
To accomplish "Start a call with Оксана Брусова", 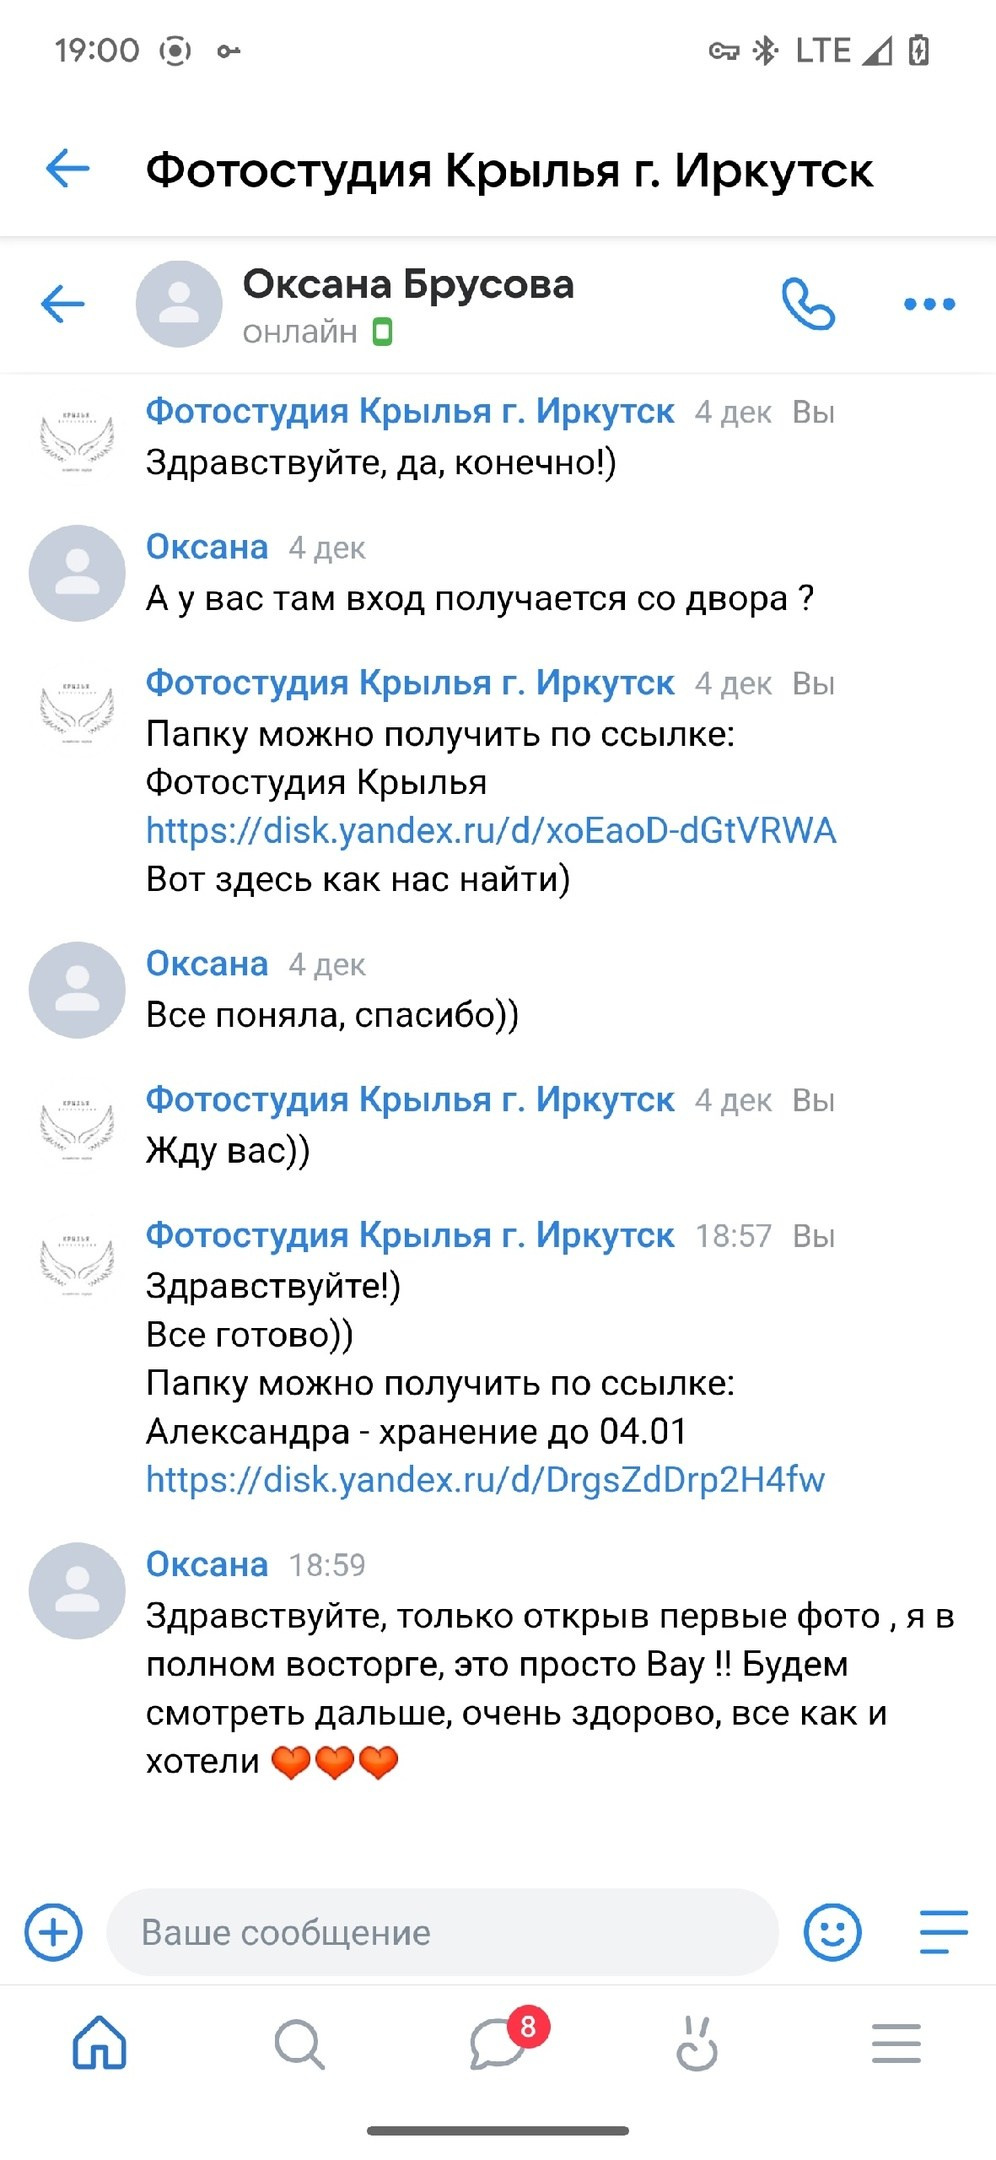I will click(x=810, y=305).
